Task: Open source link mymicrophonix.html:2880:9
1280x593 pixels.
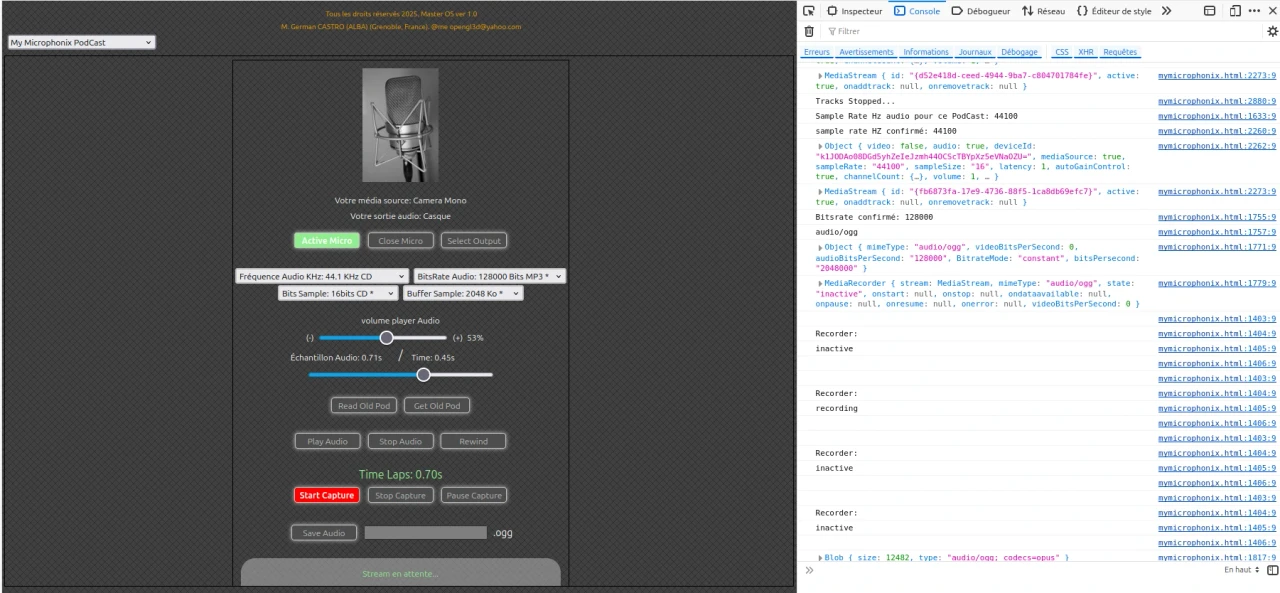Action: (1217, 101)
